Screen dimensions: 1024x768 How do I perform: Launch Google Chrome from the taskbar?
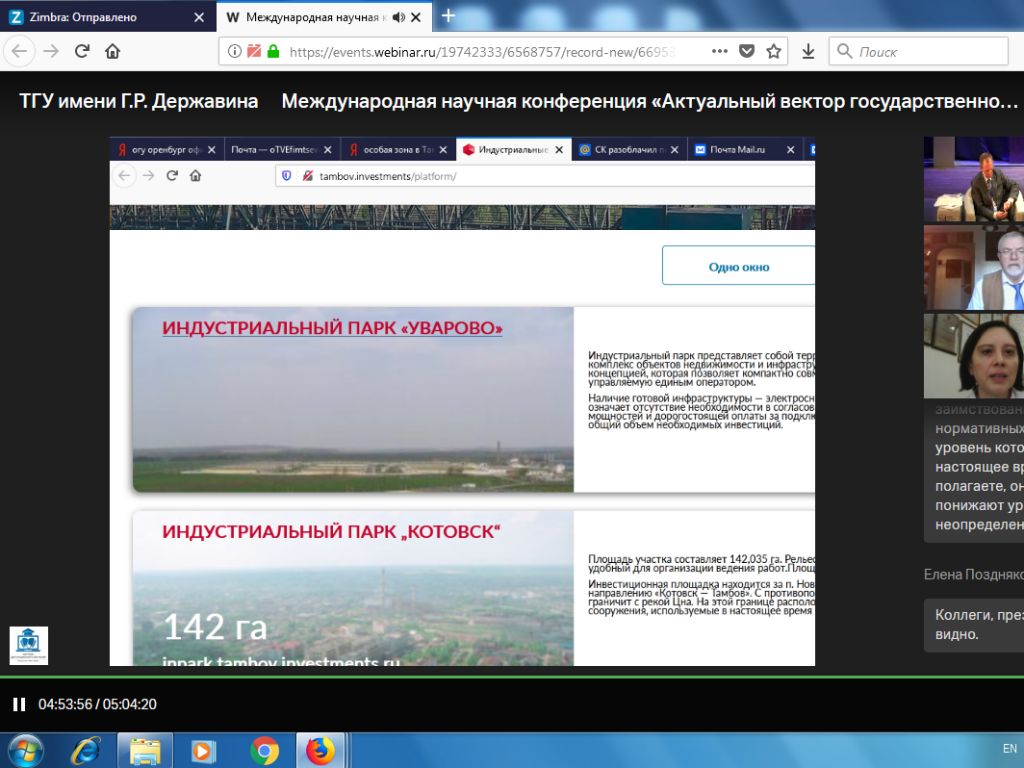pyautogui.click(x=264, y=751)
